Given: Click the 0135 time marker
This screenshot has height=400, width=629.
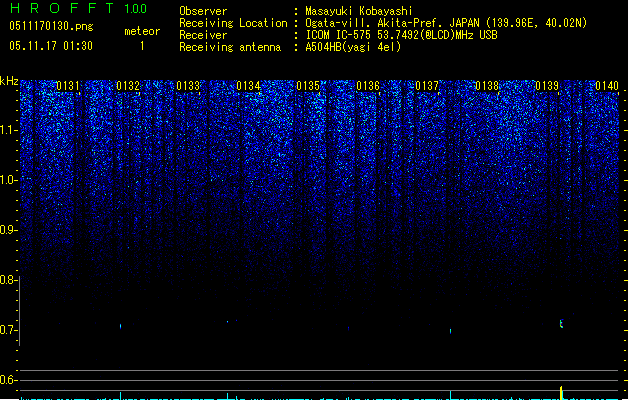Looking at the screenshot, I should pos(308,86).
